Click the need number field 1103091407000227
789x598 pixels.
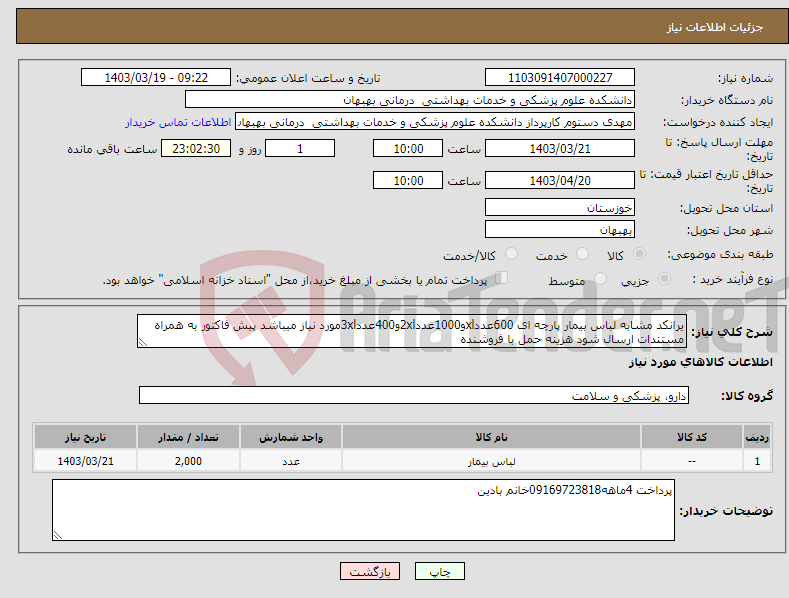[x=560, y=78]
